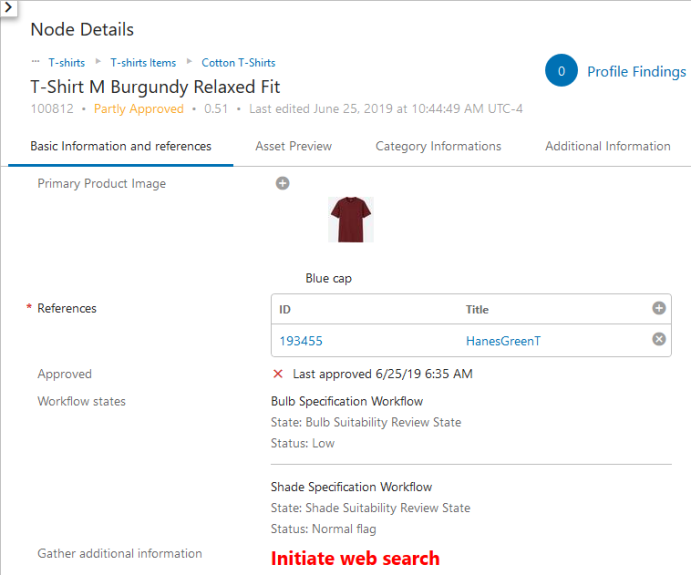Navigate to T-shirts breadcrumb
Screen dimensions: 691x575
67,63
